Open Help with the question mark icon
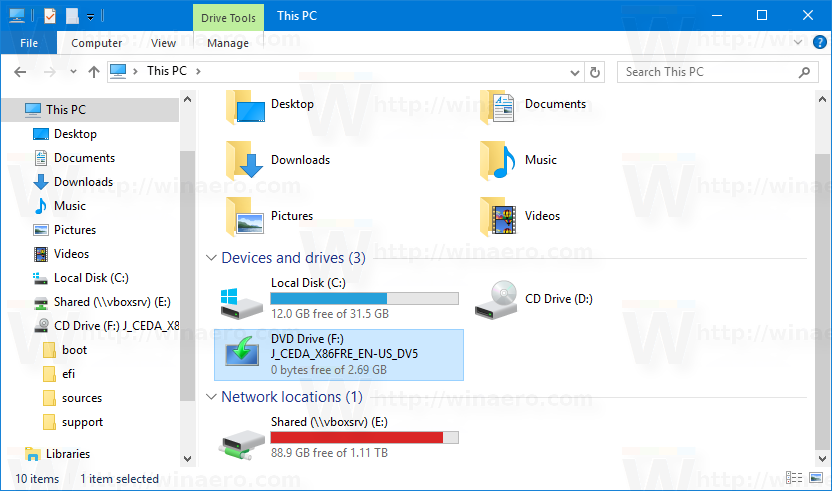Viewport: 832px width, 491px height. click(819, 42)
